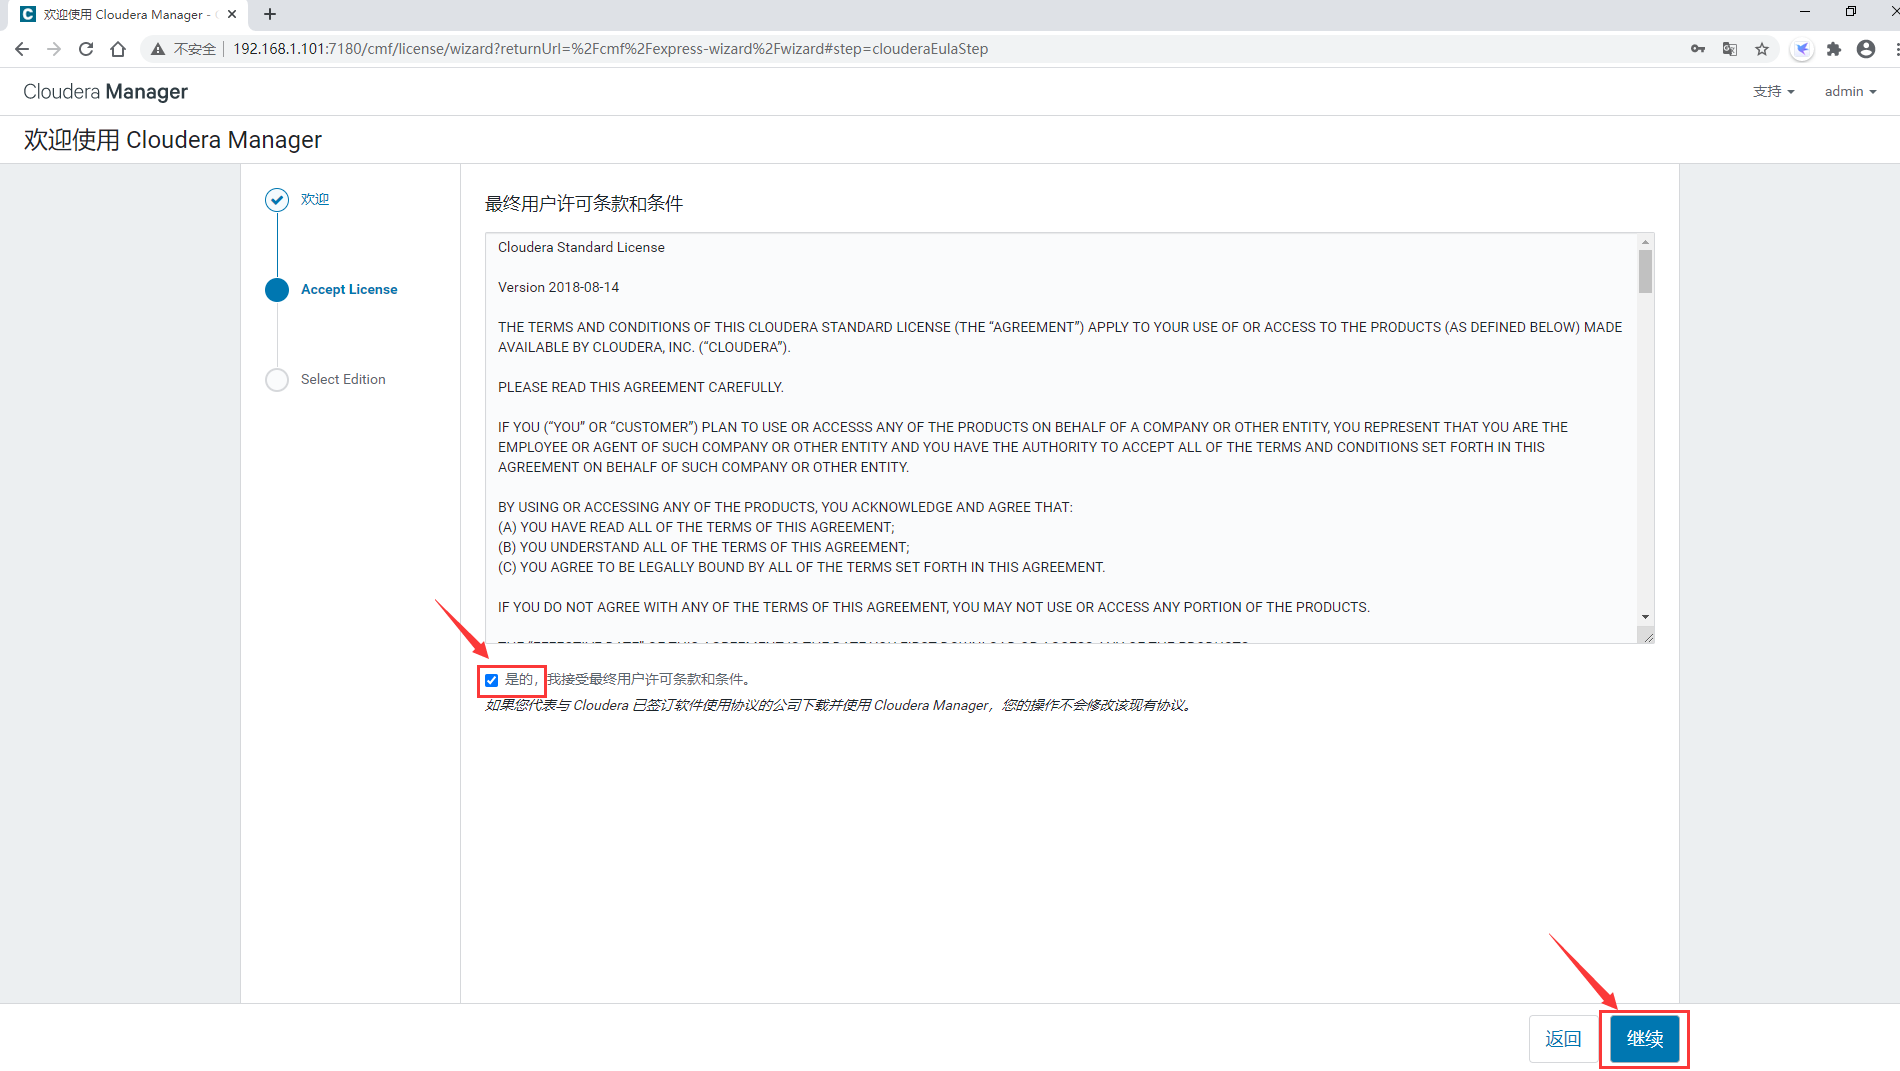Click the translate page icon
The width and height of the screenshot is (1900, 1071).
(1730, 49)
